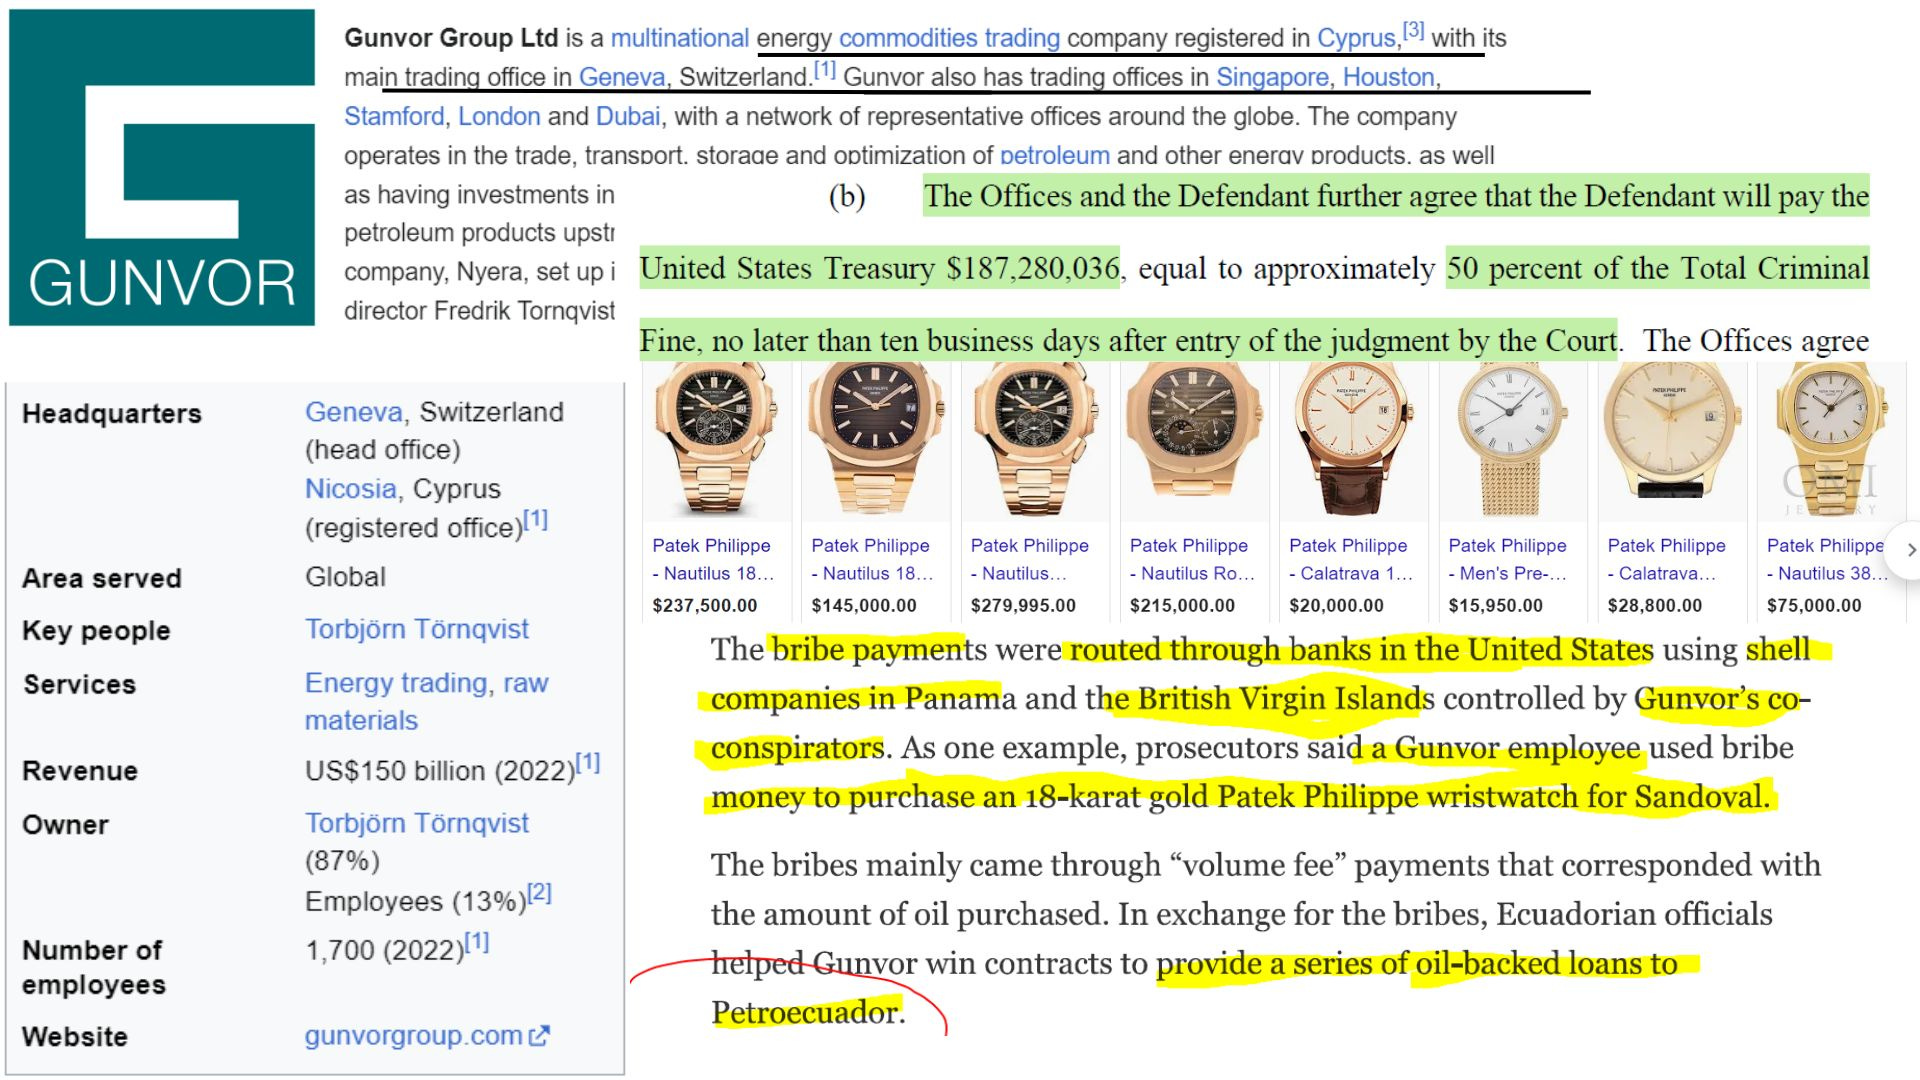Open the 'petroleum' link

[x=1055, y=155]
